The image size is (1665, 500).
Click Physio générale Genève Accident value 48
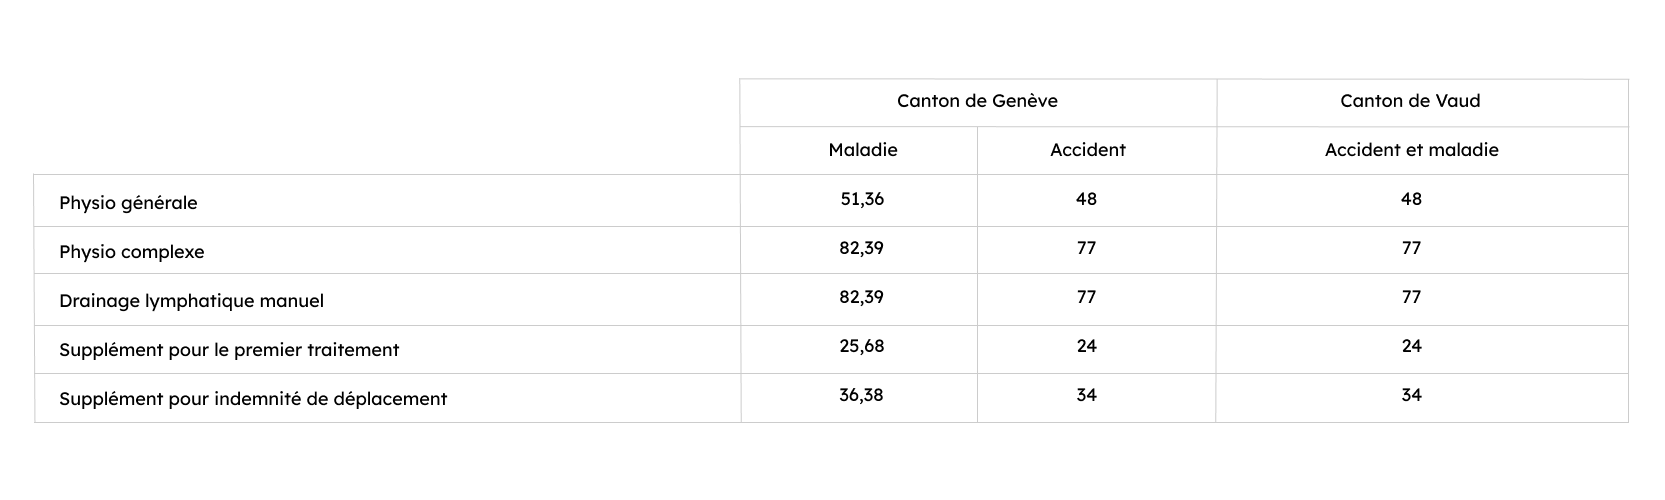tap(1087, 199)
